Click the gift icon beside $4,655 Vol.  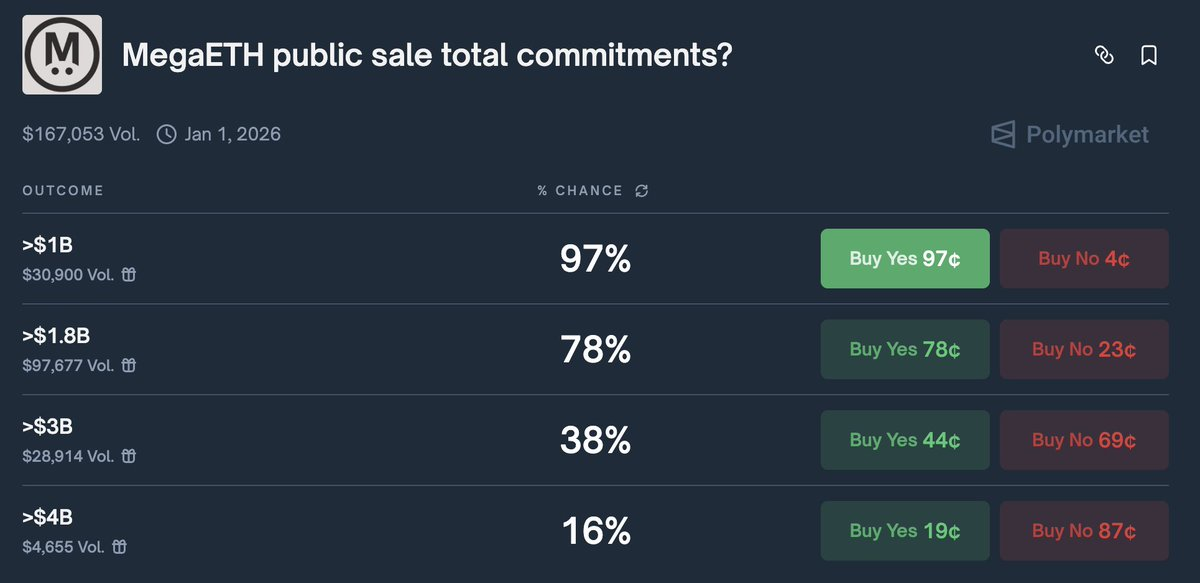click(119, 547)
